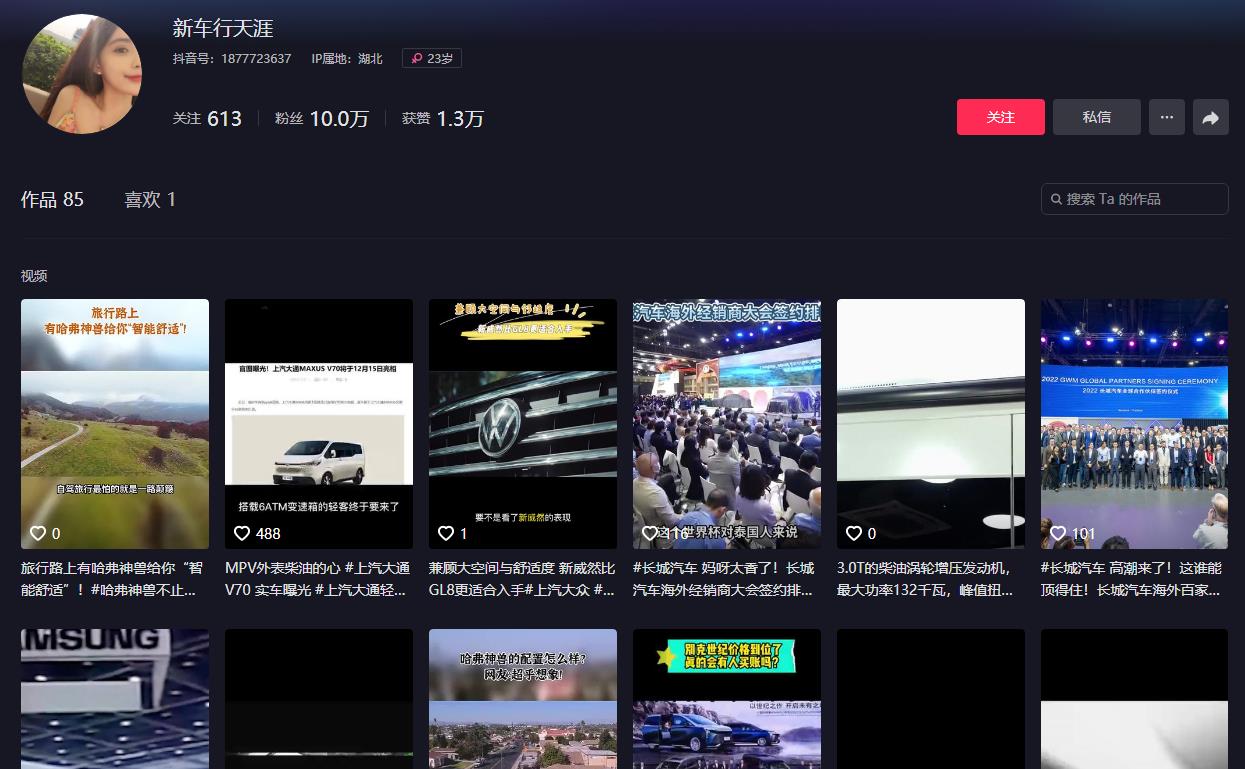
Task: Click the title #长城汽车 妈呀太香了
Action: (x=725, y=579)
